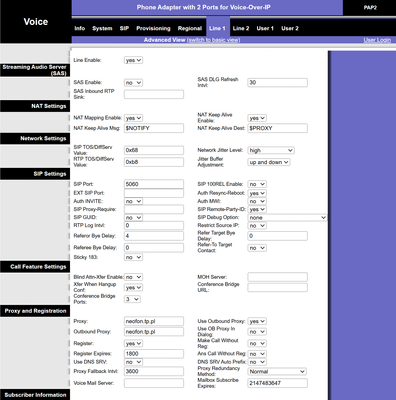Image resolution: width=396 pixels, height=400 pixels.
Task: Open the SIP 100REL Enable dropdown
Action: pos(257,184)
